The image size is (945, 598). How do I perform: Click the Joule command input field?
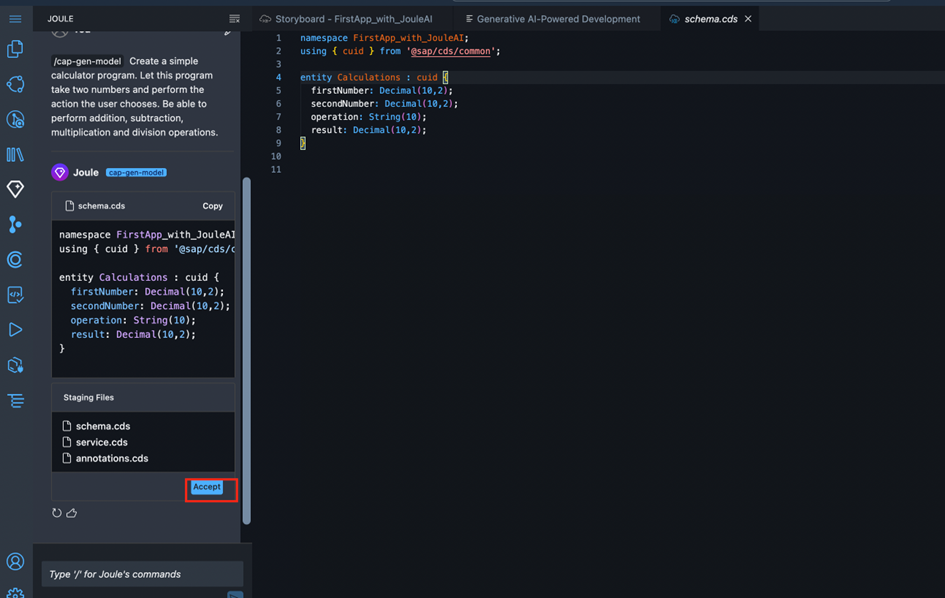(x=142, y=574)
